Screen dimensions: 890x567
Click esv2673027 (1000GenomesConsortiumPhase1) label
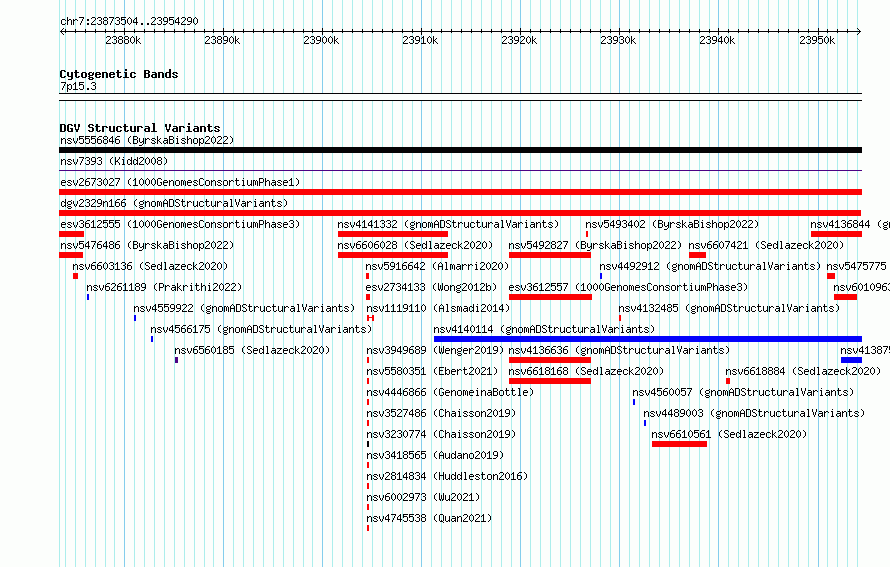point(180,182)
